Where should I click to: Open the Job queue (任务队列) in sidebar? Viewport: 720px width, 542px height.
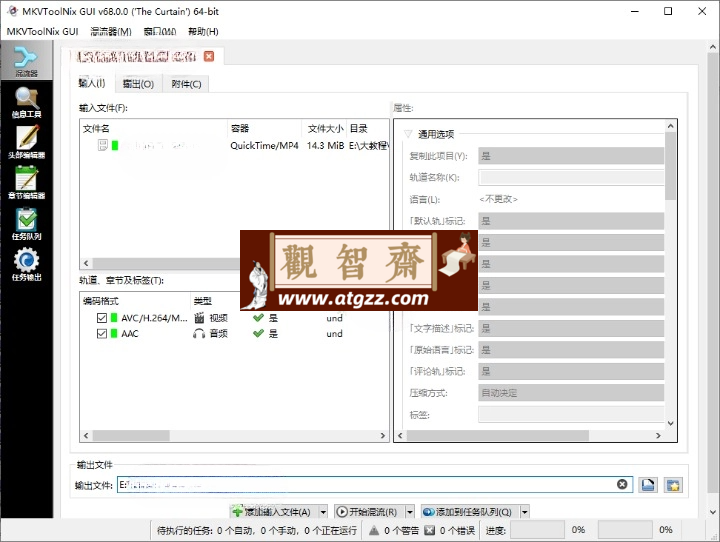pyautogui.click(x=26, y=224)
